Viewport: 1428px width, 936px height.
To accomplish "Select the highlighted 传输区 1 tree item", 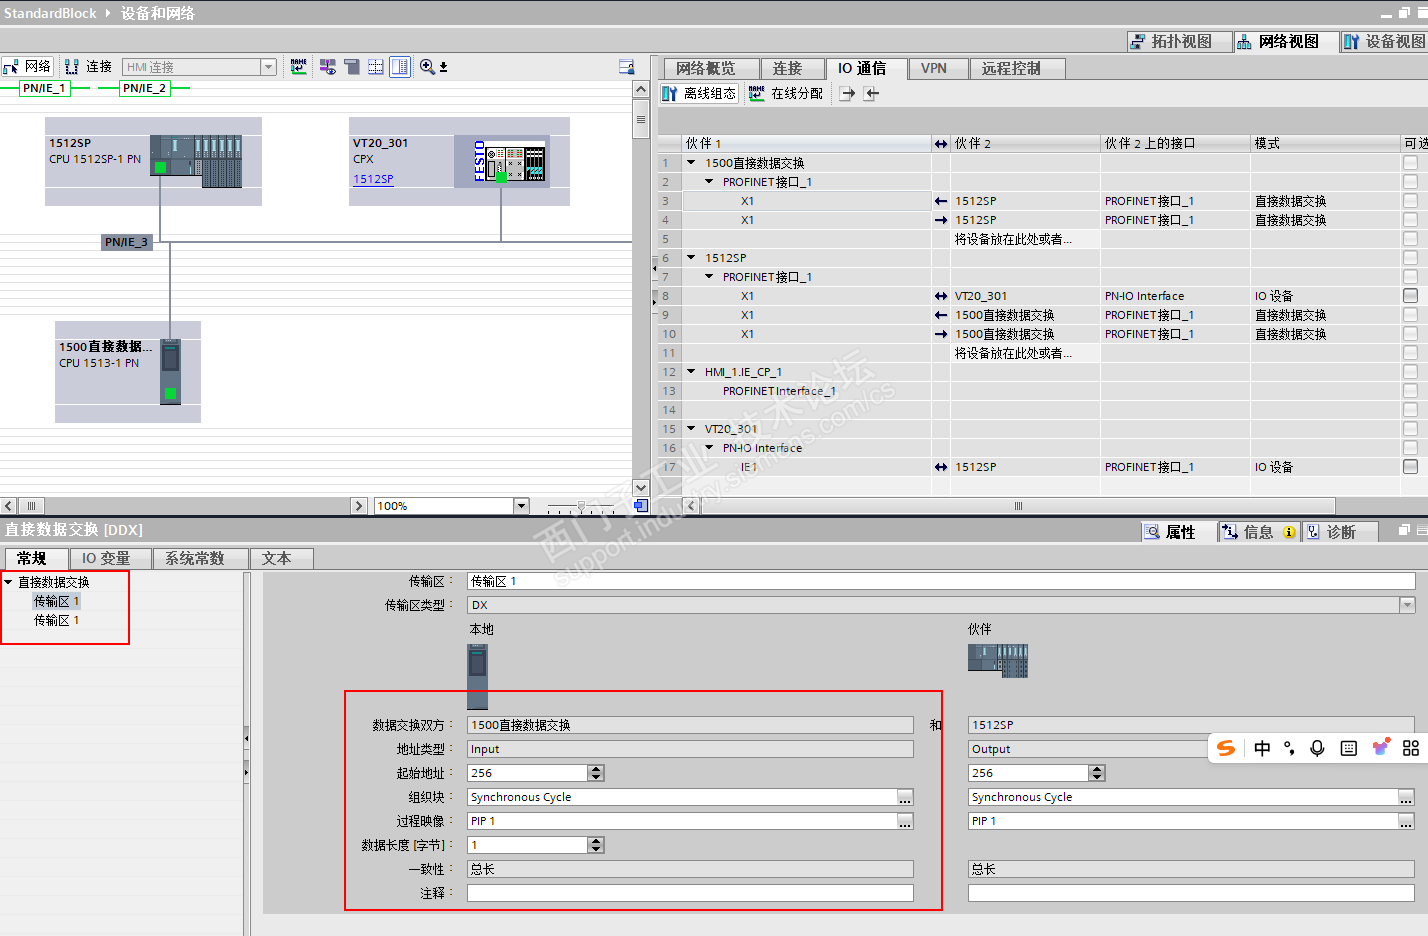I will [x=56, y=601].
